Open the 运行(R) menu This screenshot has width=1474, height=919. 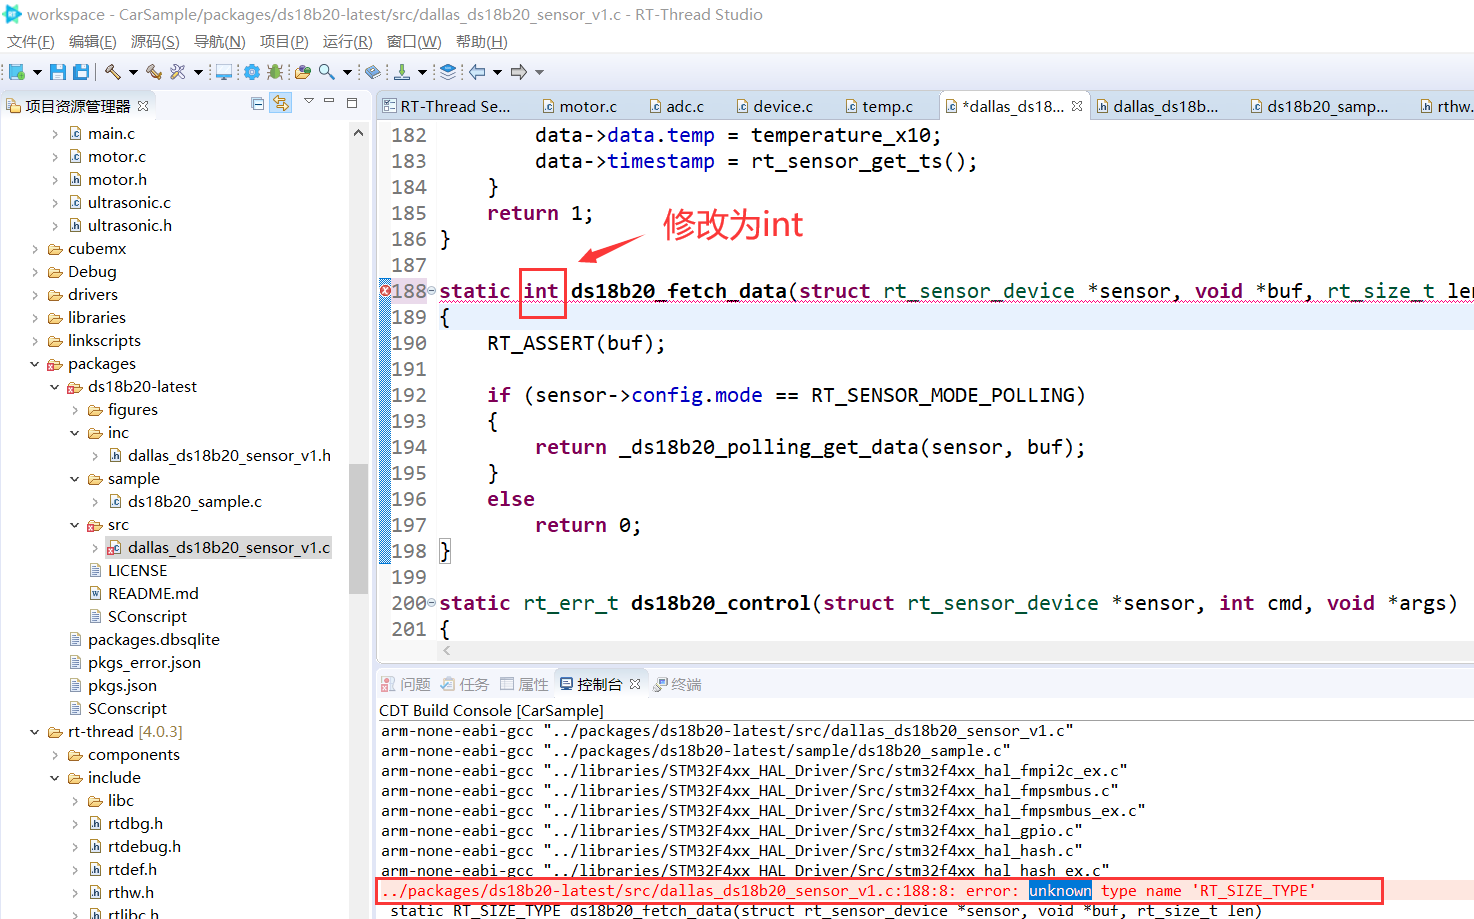[347, 41]
